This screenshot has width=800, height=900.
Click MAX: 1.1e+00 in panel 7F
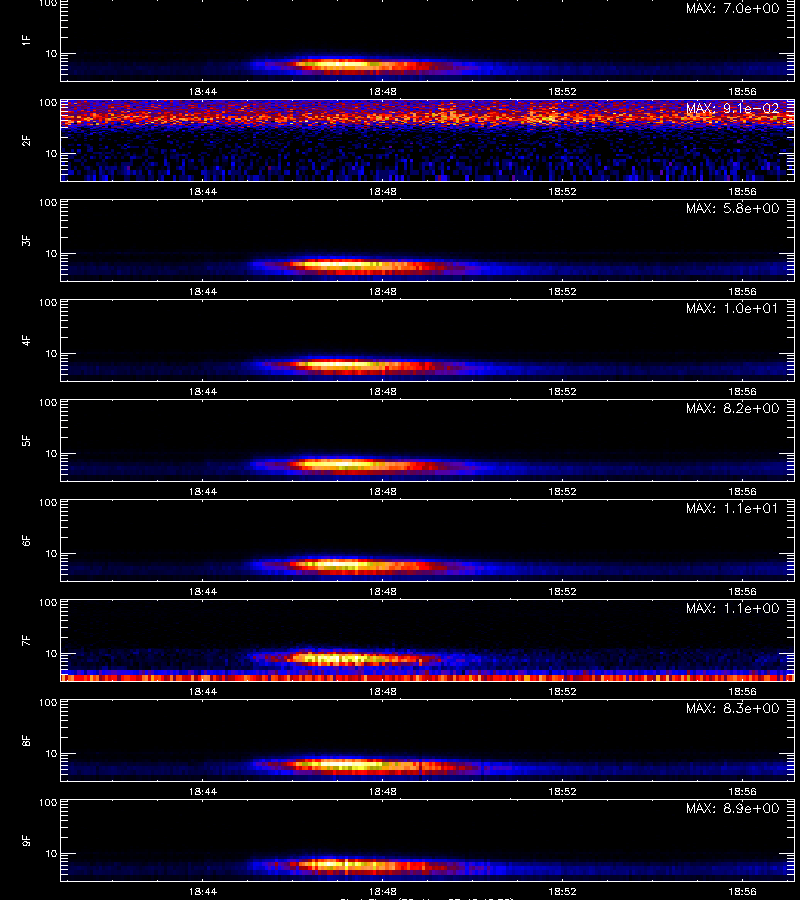pos(732,608)
